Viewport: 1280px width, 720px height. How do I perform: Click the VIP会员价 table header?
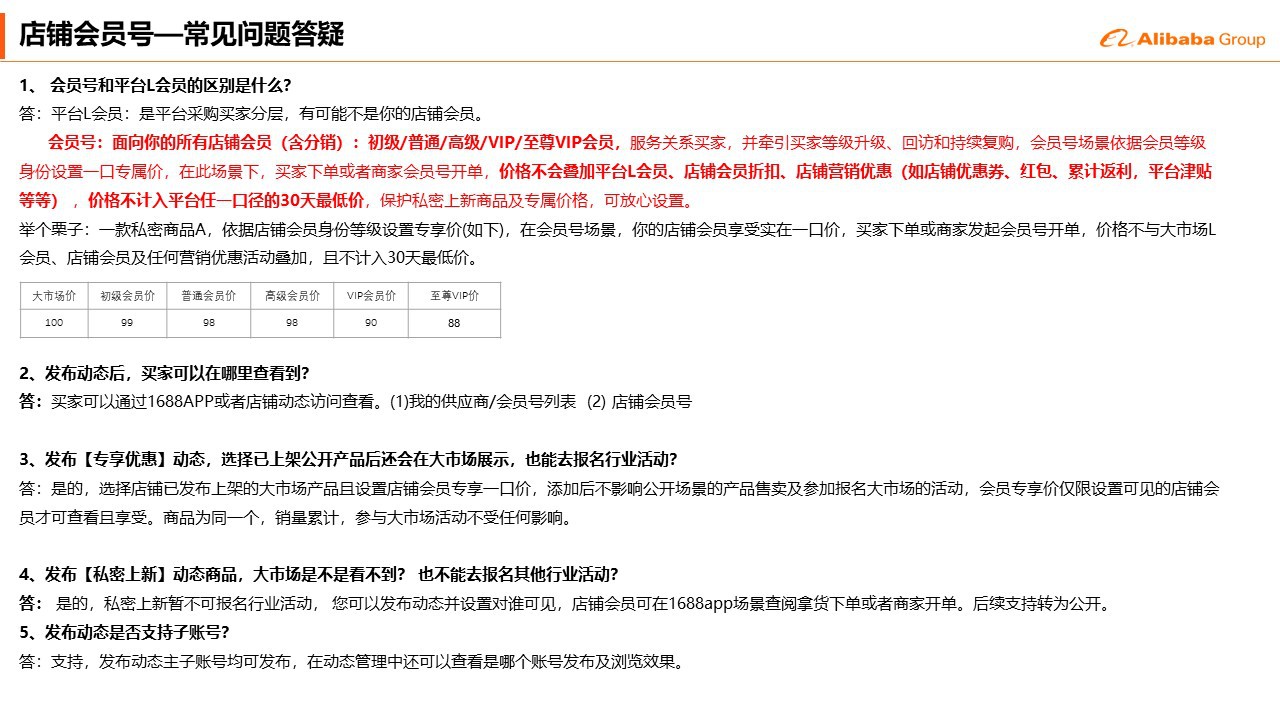371,296
